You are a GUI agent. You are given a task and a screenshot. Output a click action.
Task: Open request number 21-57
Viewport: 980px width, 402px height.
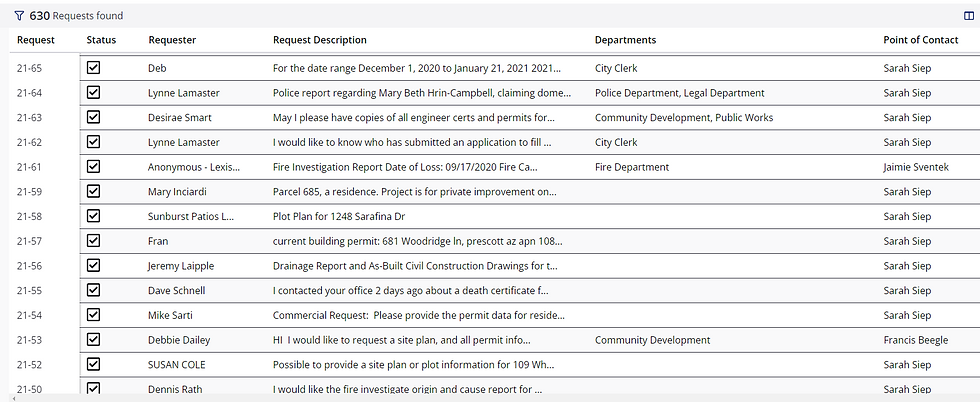29,241
